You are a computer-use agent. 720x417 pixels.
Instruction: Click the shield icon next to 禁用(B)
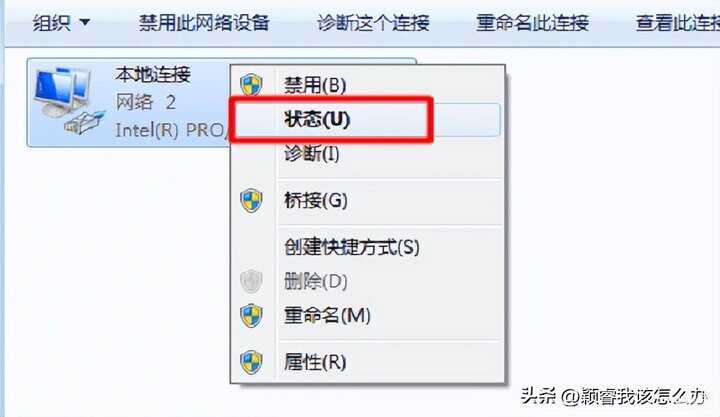tap(251, 85)
